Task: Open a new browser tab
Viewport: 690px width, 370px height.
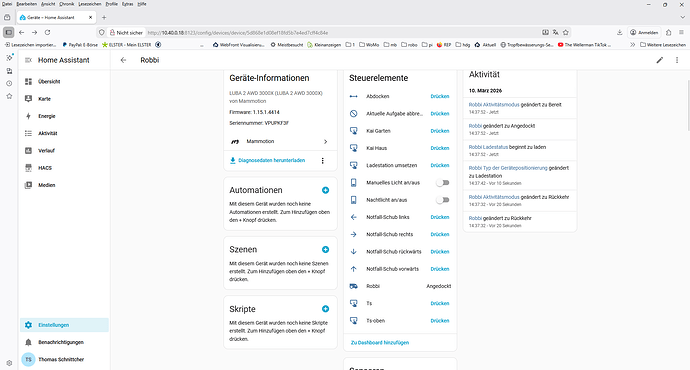Action: pyautogui.click(x=104, y=18)
